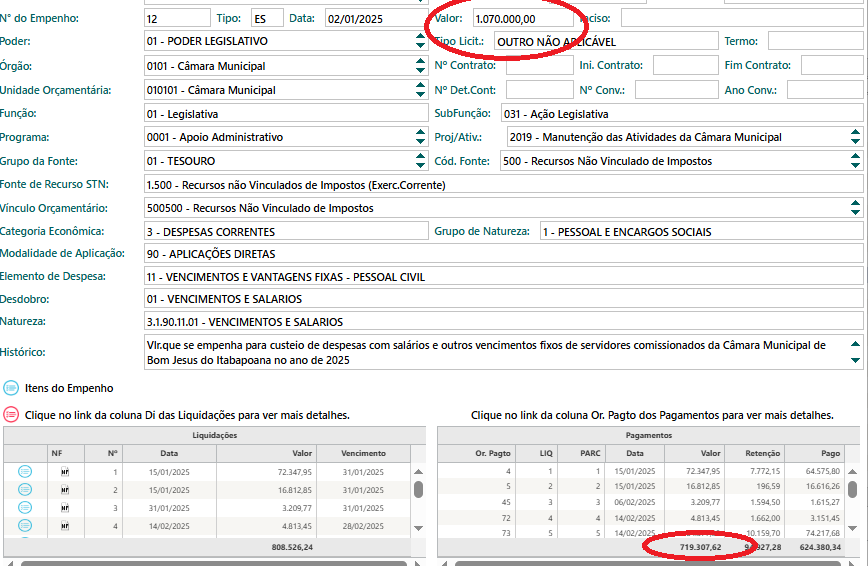The height and width of the screenshot is (566, 868).
Task: Click NF icon in liquidação row 1
Action: pyautogui.click(x=65, y=471)
